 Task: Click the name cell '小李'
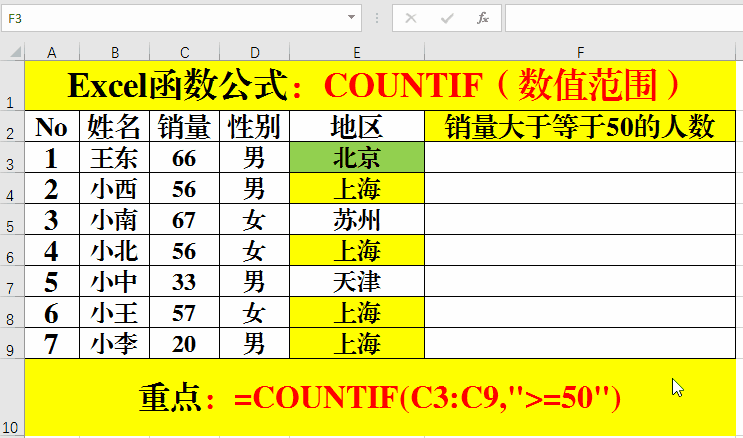[x=115, y=344]
